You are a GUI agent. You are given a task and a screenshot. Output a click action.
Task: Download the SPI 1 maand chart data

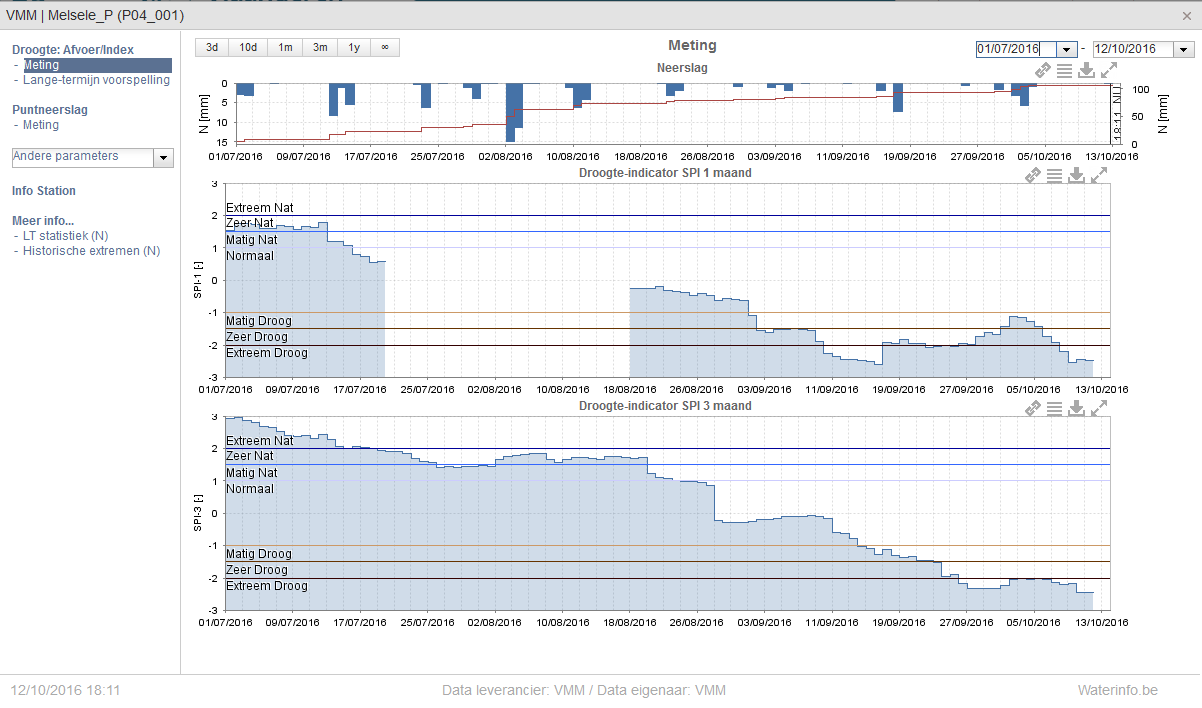(1076, 175)
